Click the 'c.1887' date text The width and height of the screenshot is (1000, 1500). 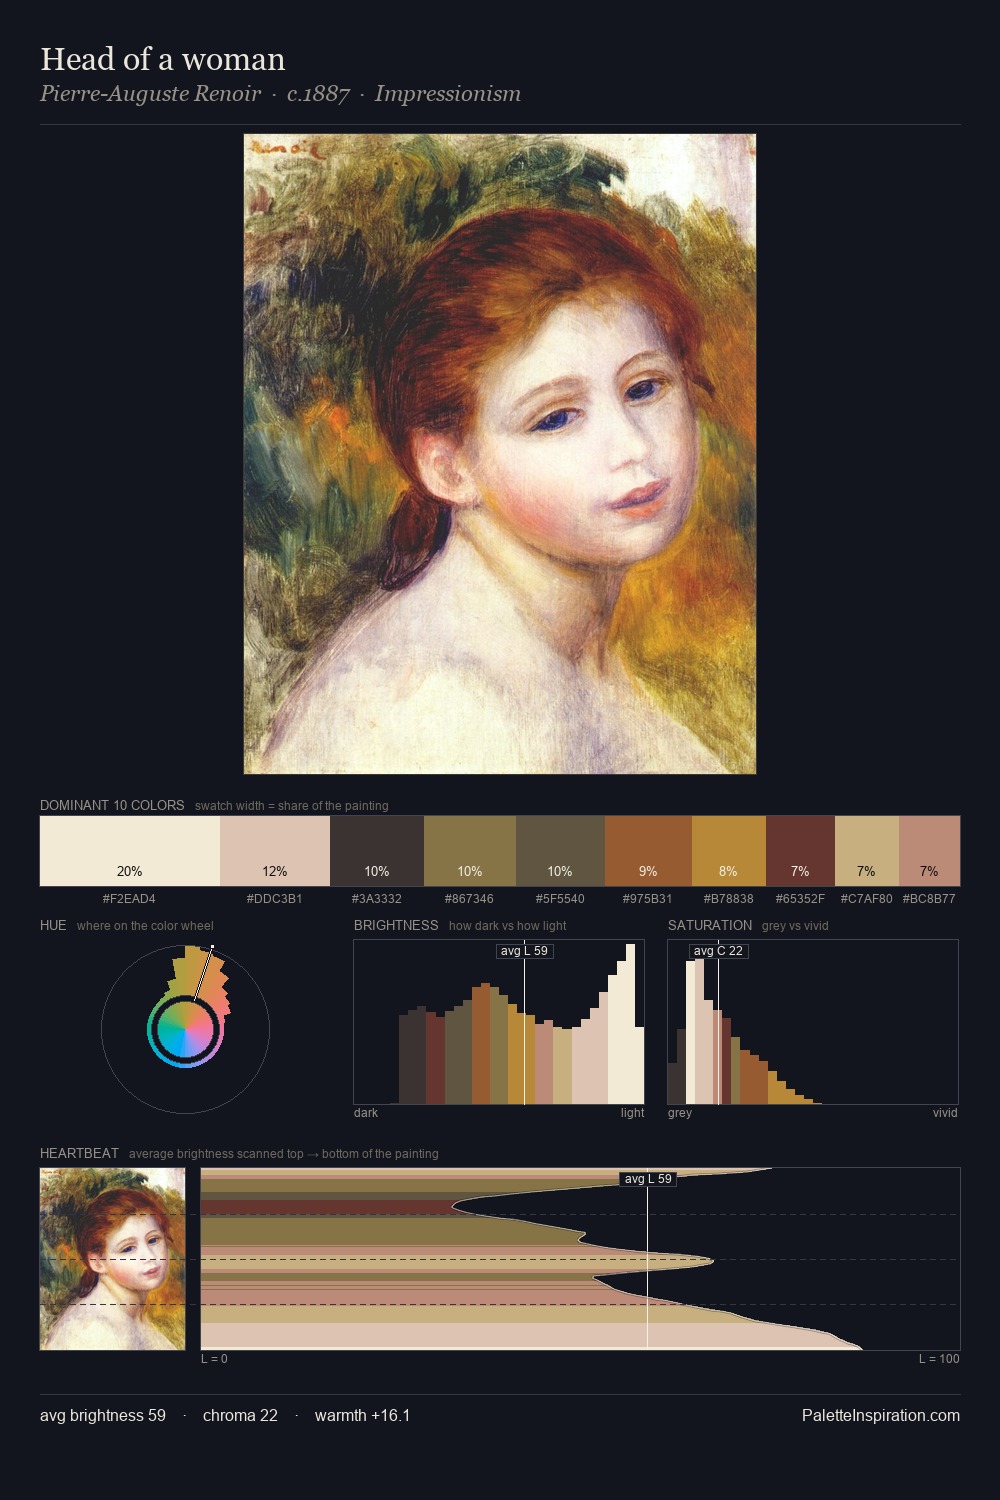[x=318, y=94]
